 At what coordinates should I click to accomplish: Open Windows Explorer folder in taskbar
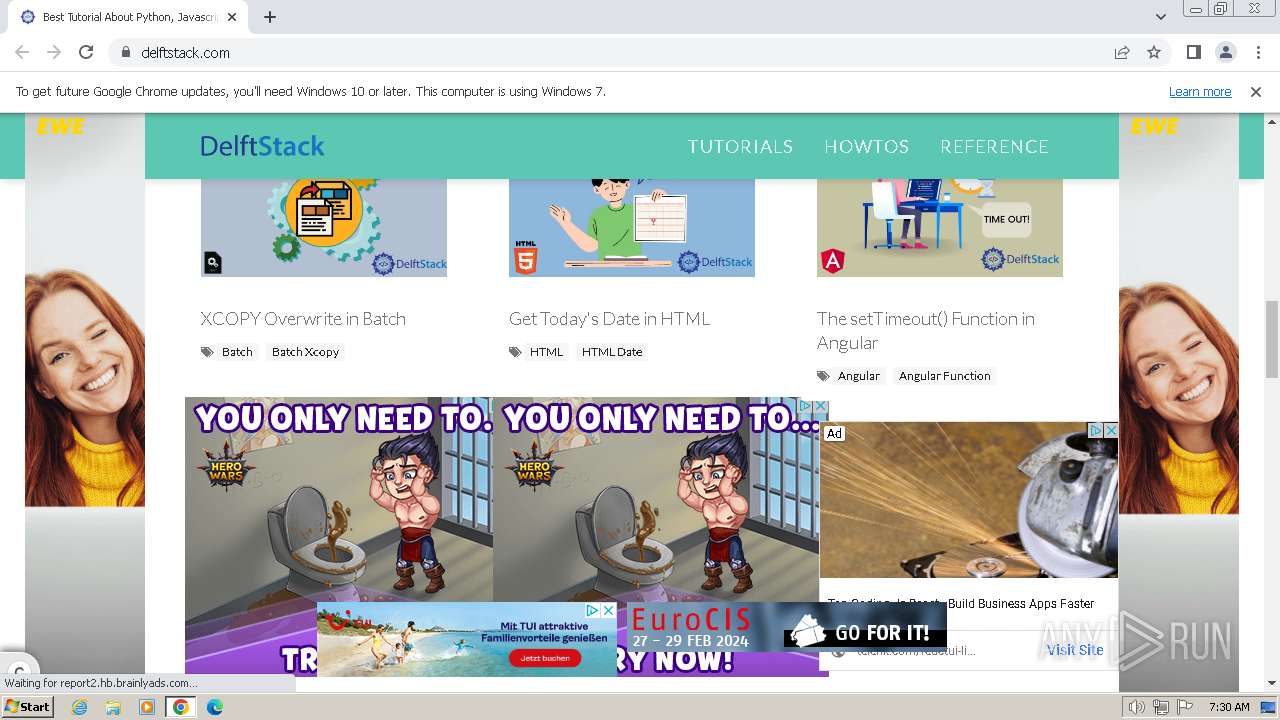pyautogui.click(x=113, y=707)
